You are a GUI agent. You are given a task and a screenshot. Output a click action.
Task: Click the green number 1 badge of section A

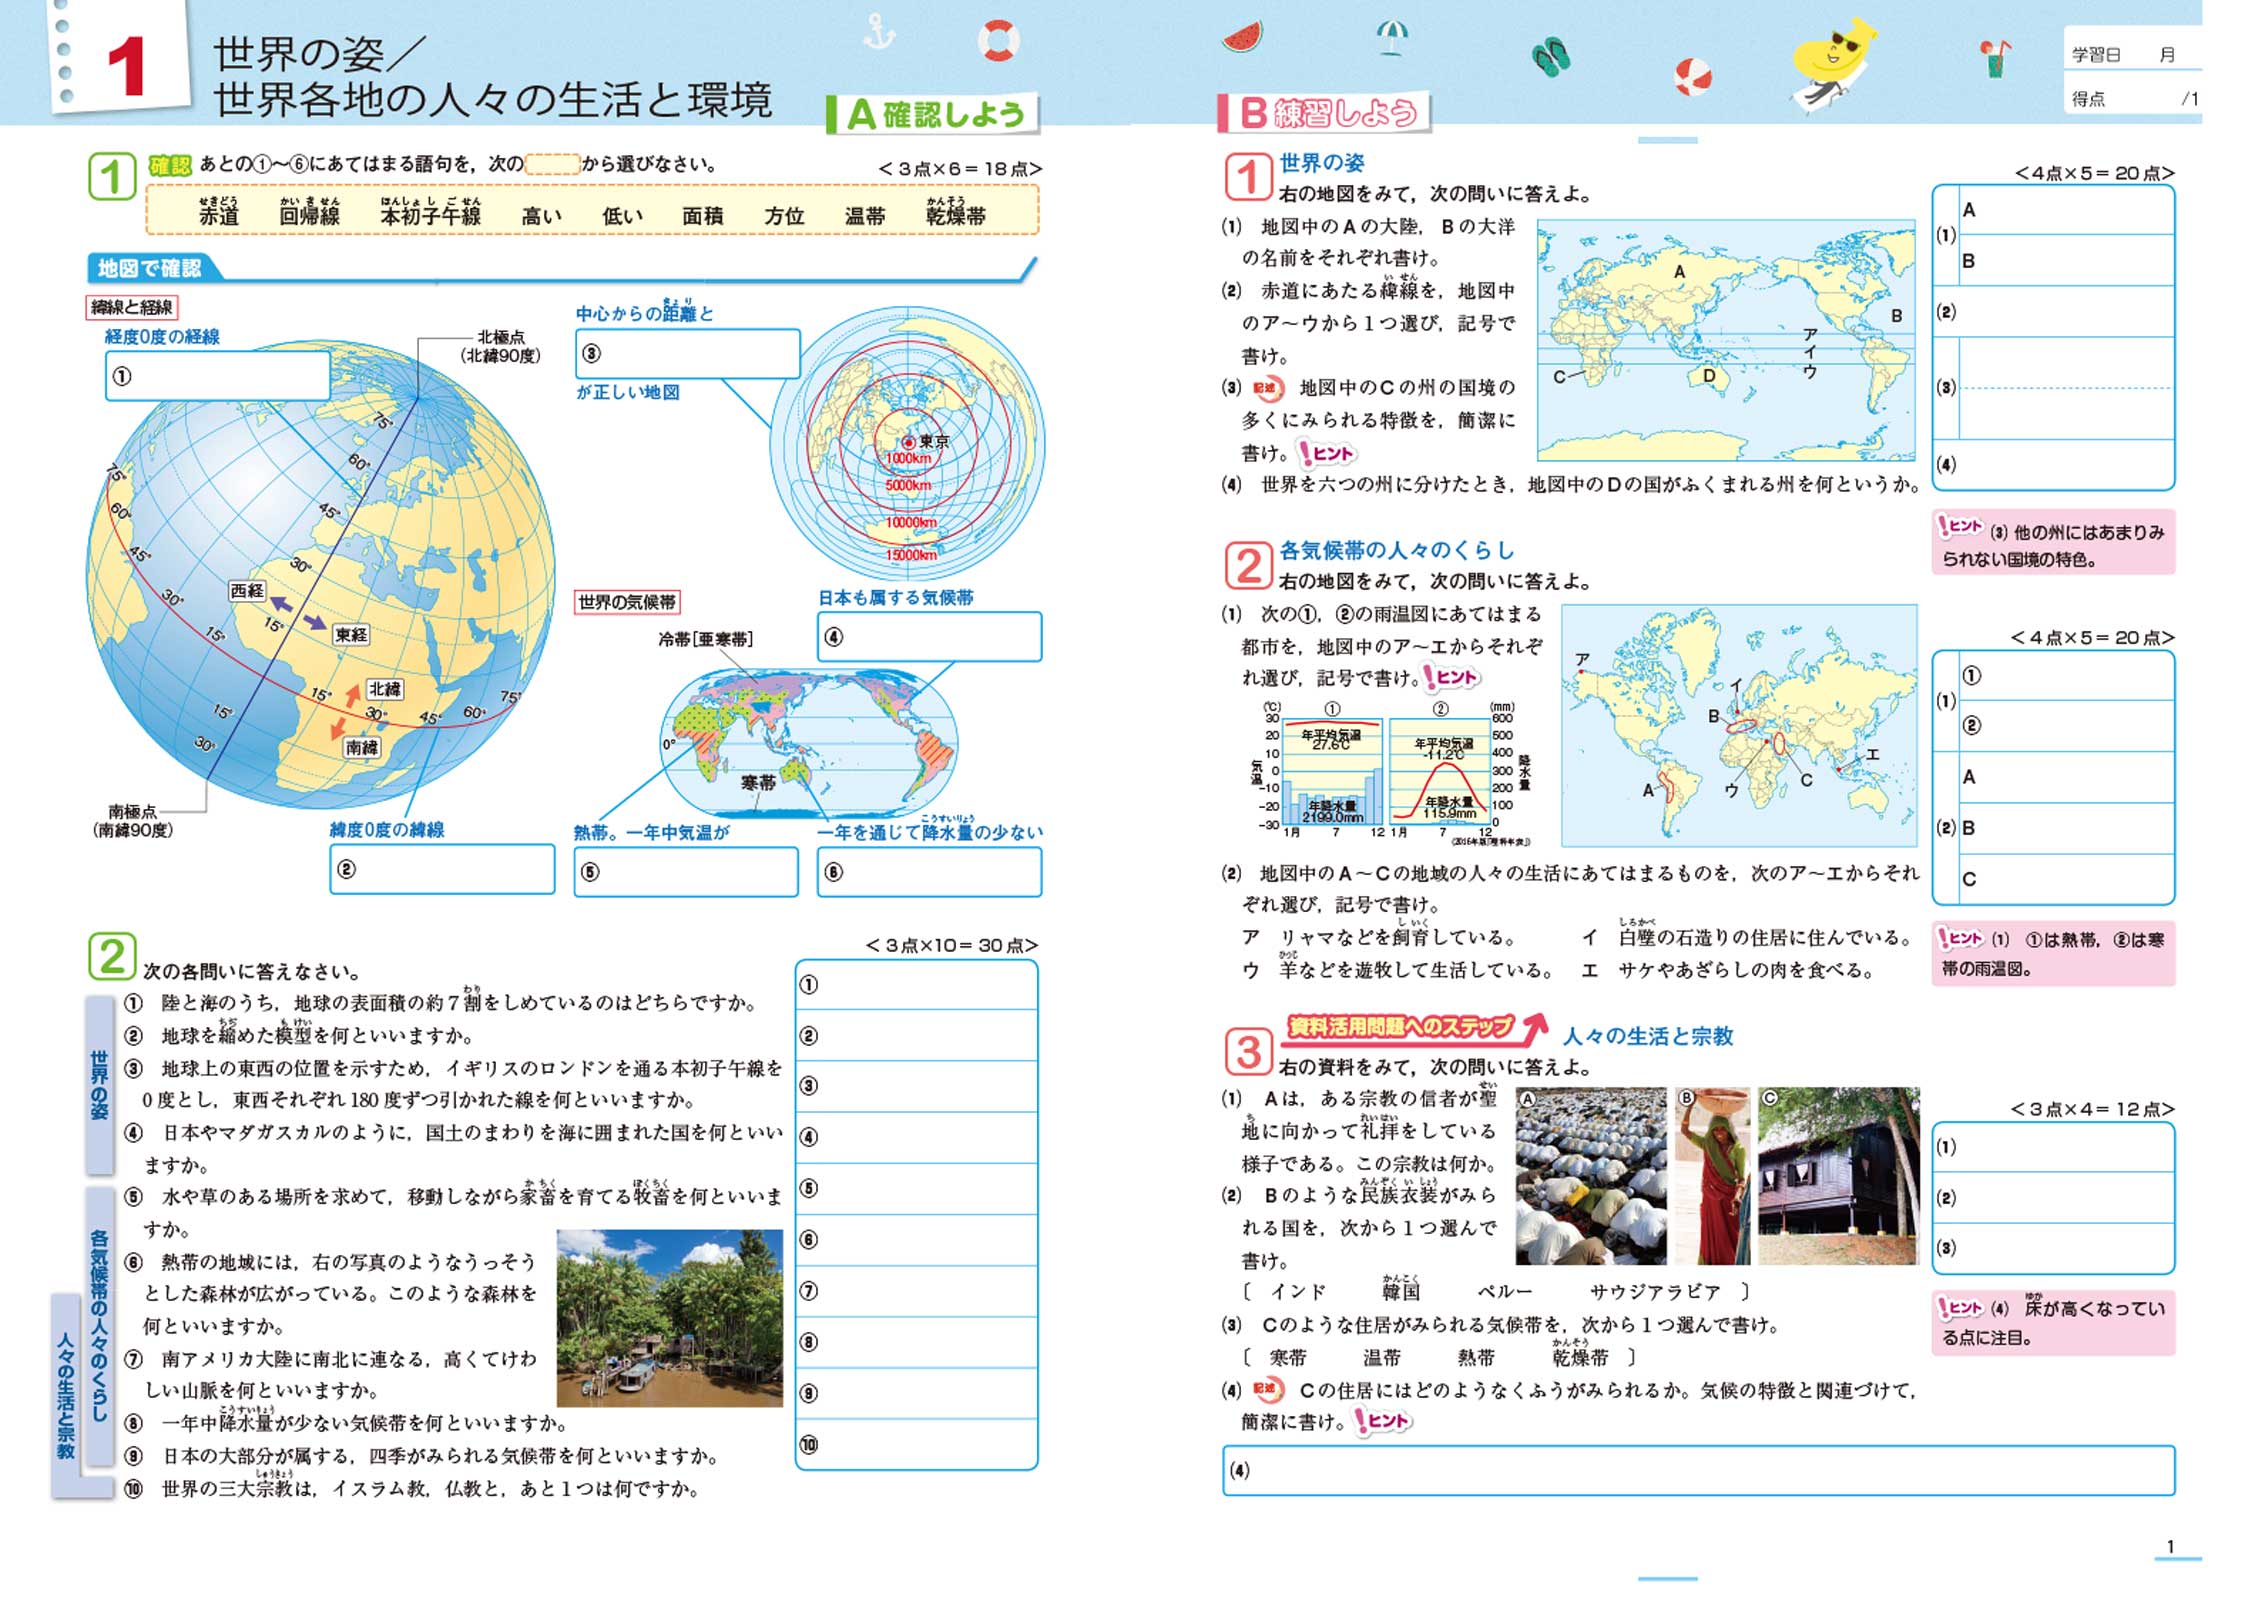coord(111,177)
